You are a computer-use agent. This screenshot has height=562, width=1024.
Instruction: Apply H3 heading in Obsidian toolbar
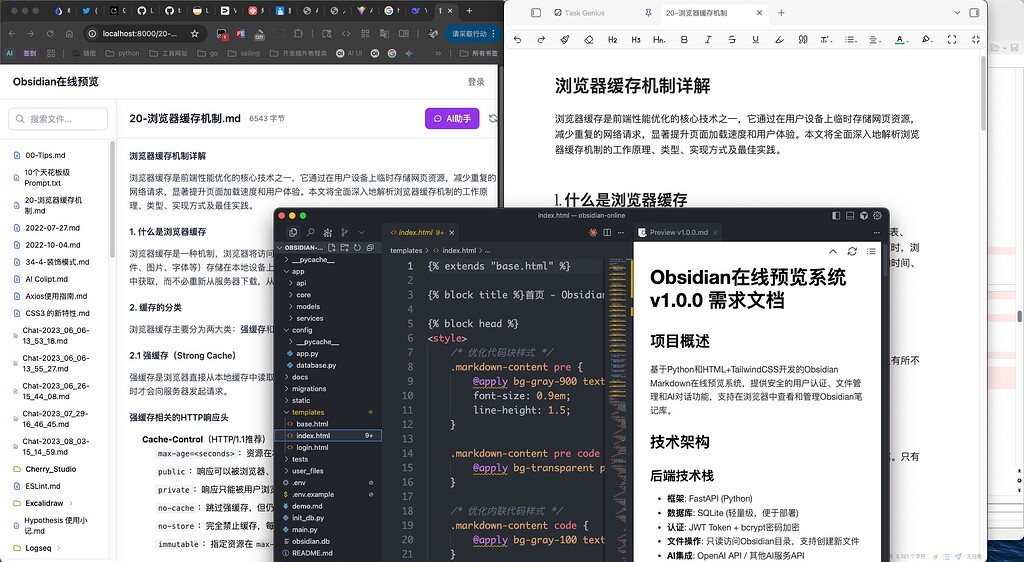pyautogui.click(x=635, y=40)
